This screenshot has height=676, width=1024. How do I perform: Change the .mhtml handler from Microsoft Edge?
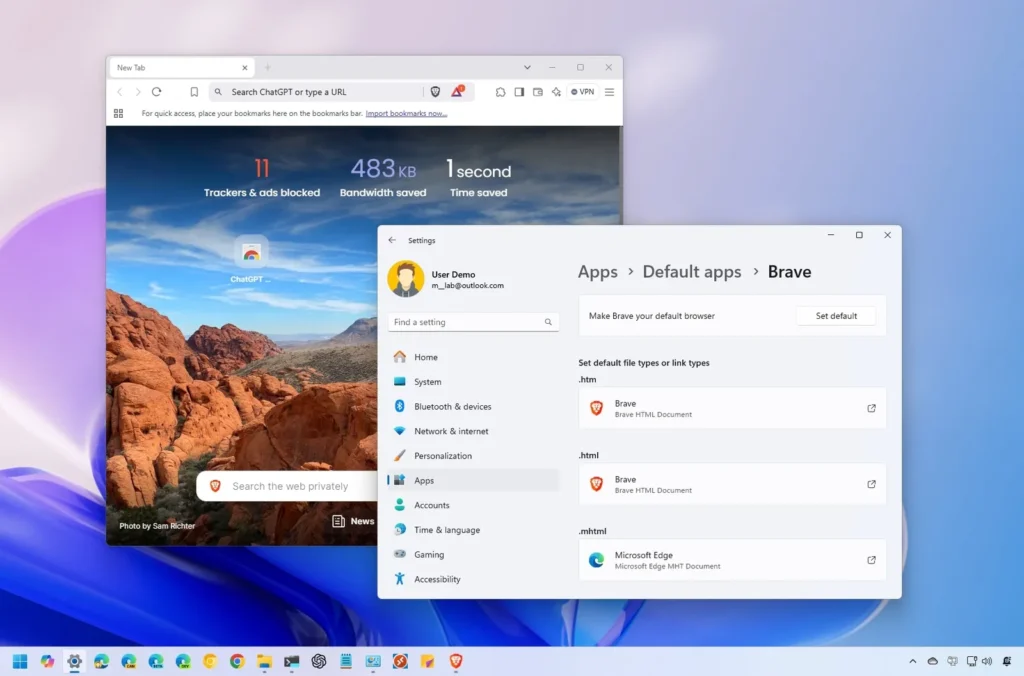[x=732, y=560]
